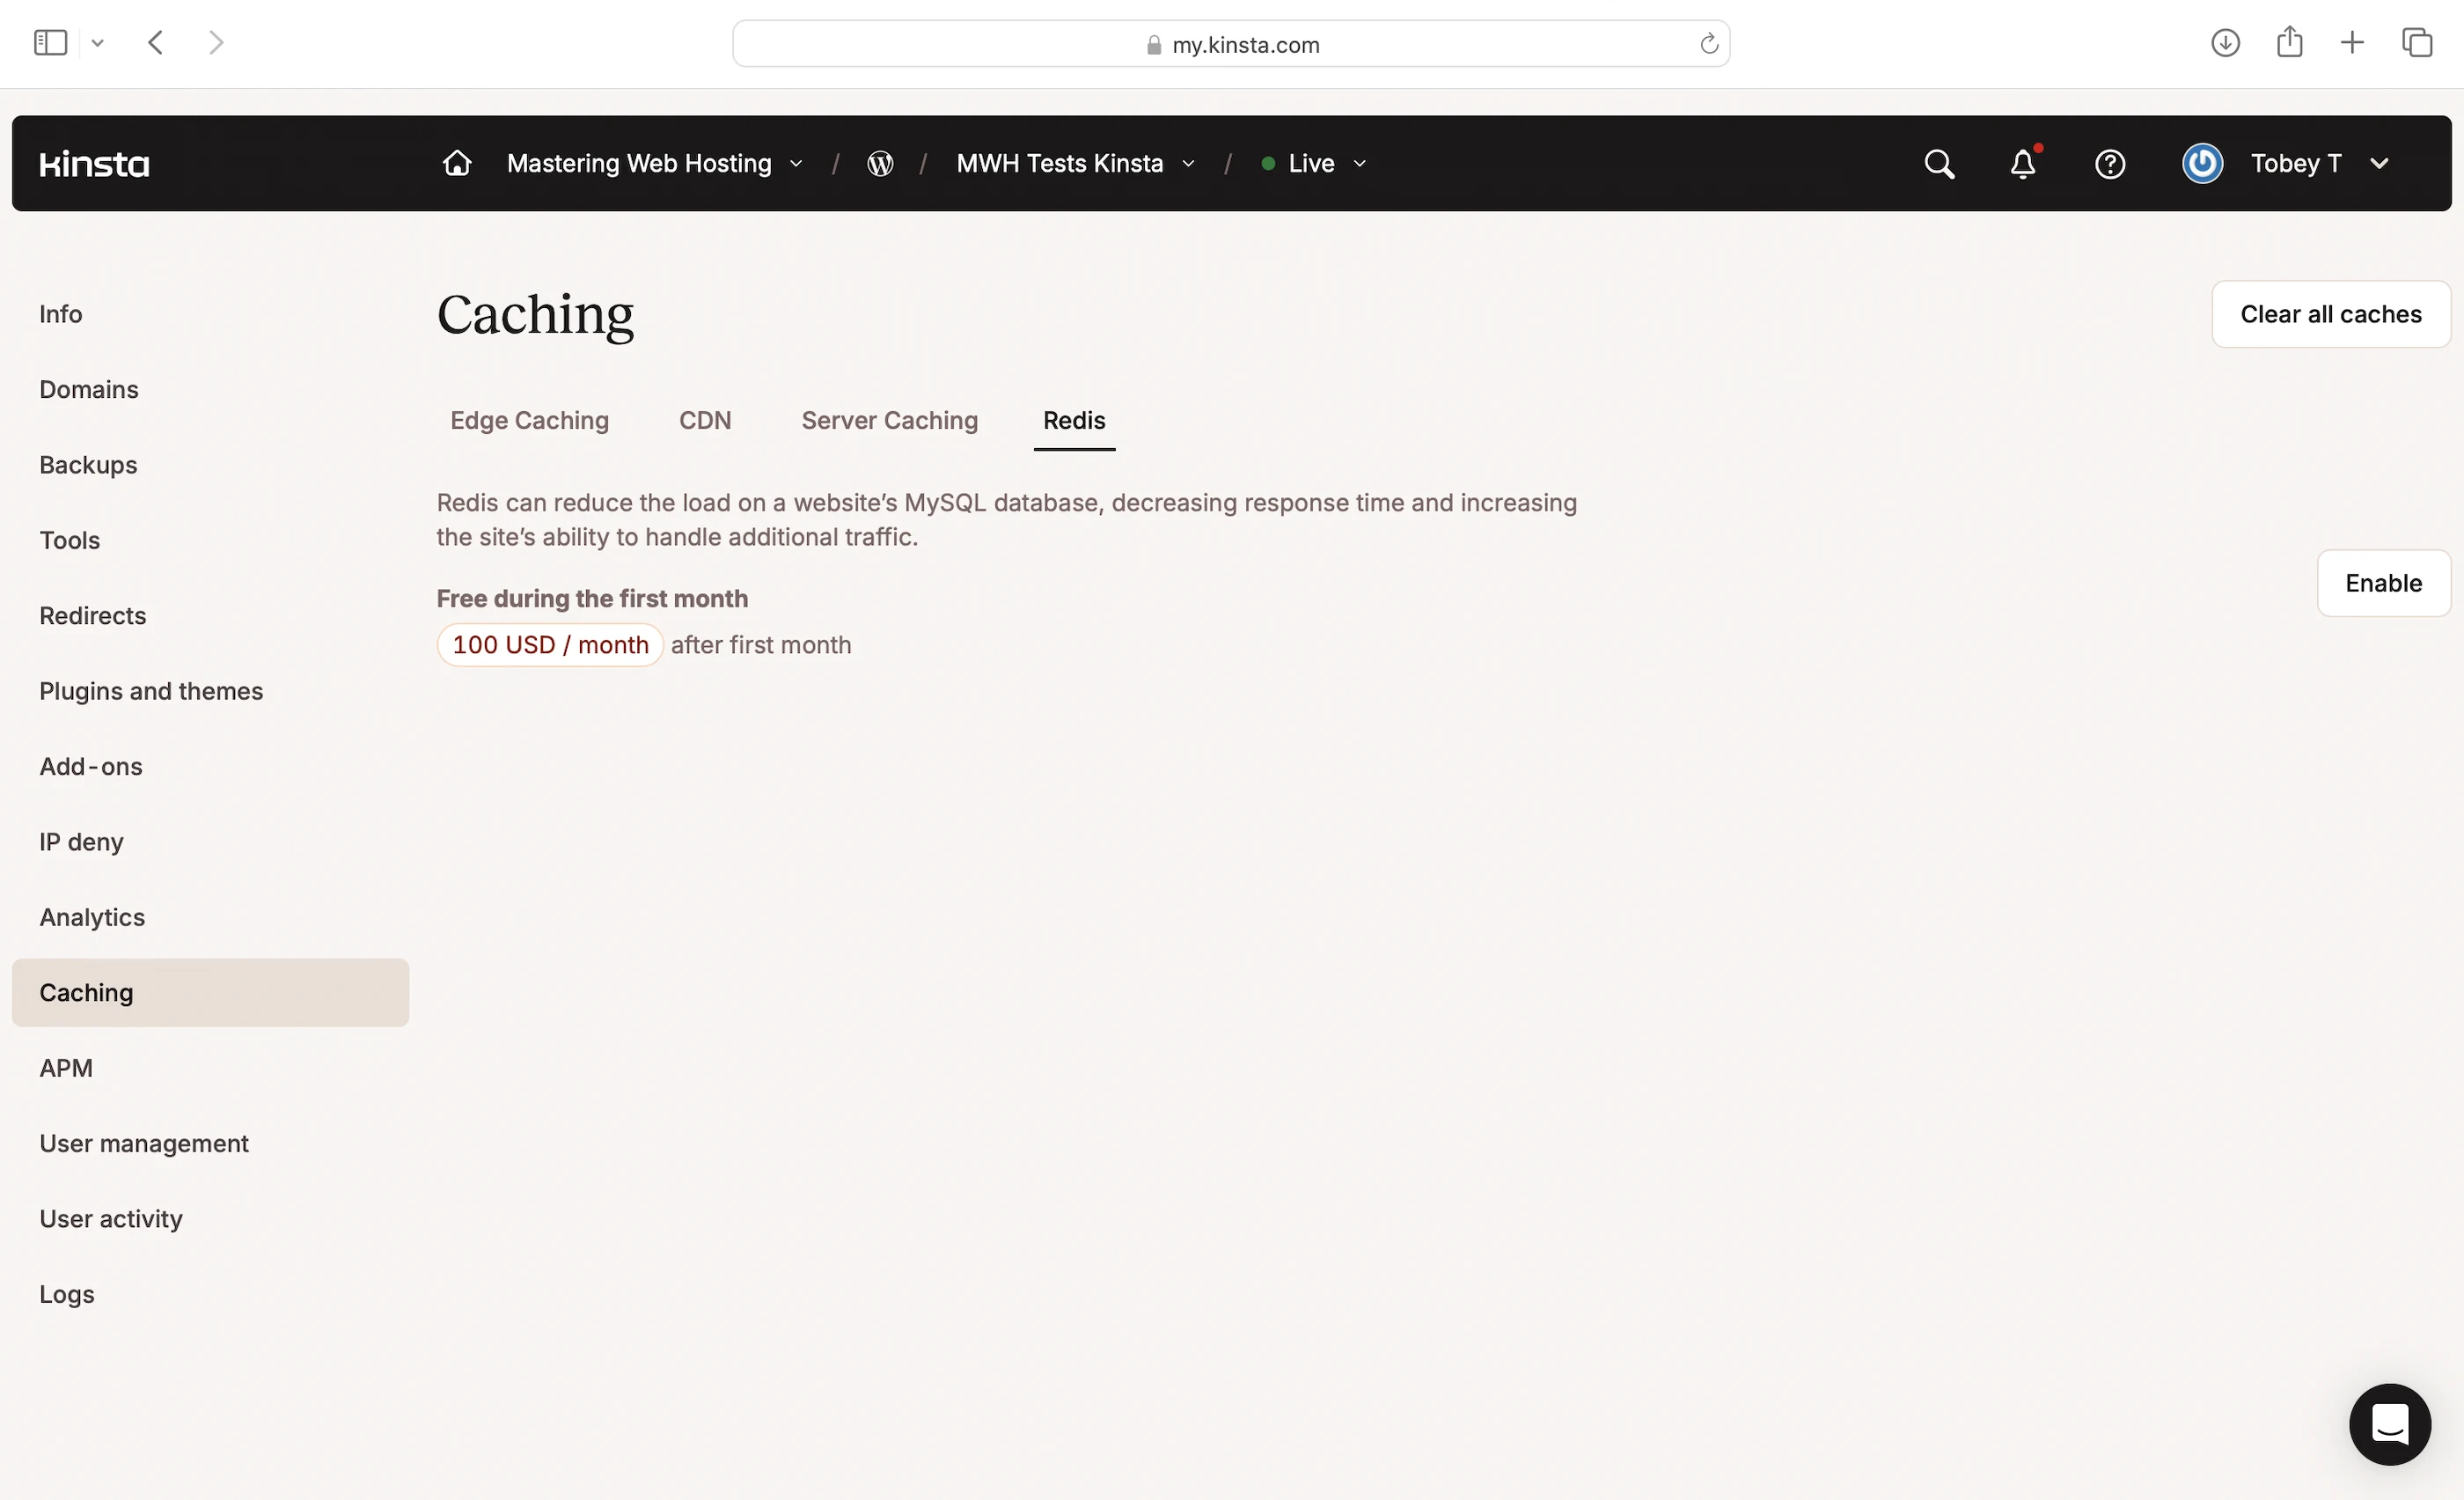Open Plugins and themes in sidebar
This screenshot has height=1500, width=2464.
point(151,691)
